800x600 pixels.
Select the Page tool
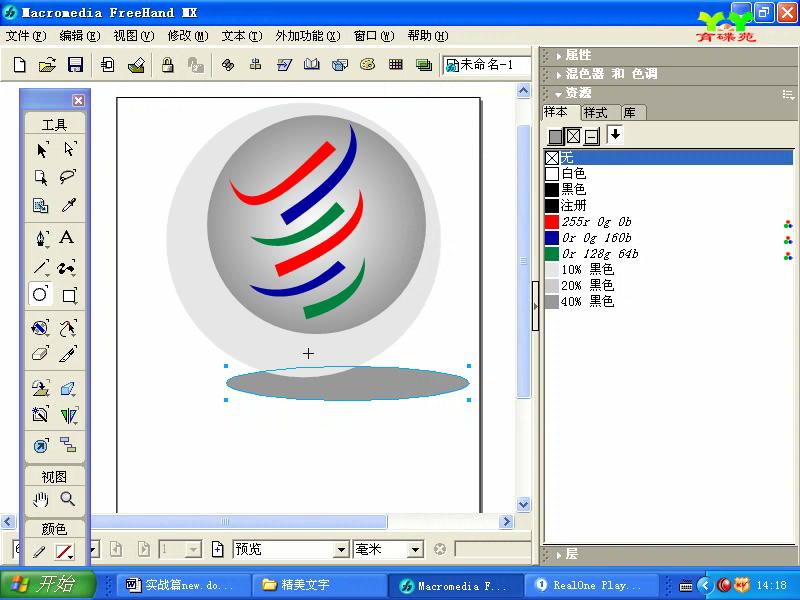[x=41, y=177]
